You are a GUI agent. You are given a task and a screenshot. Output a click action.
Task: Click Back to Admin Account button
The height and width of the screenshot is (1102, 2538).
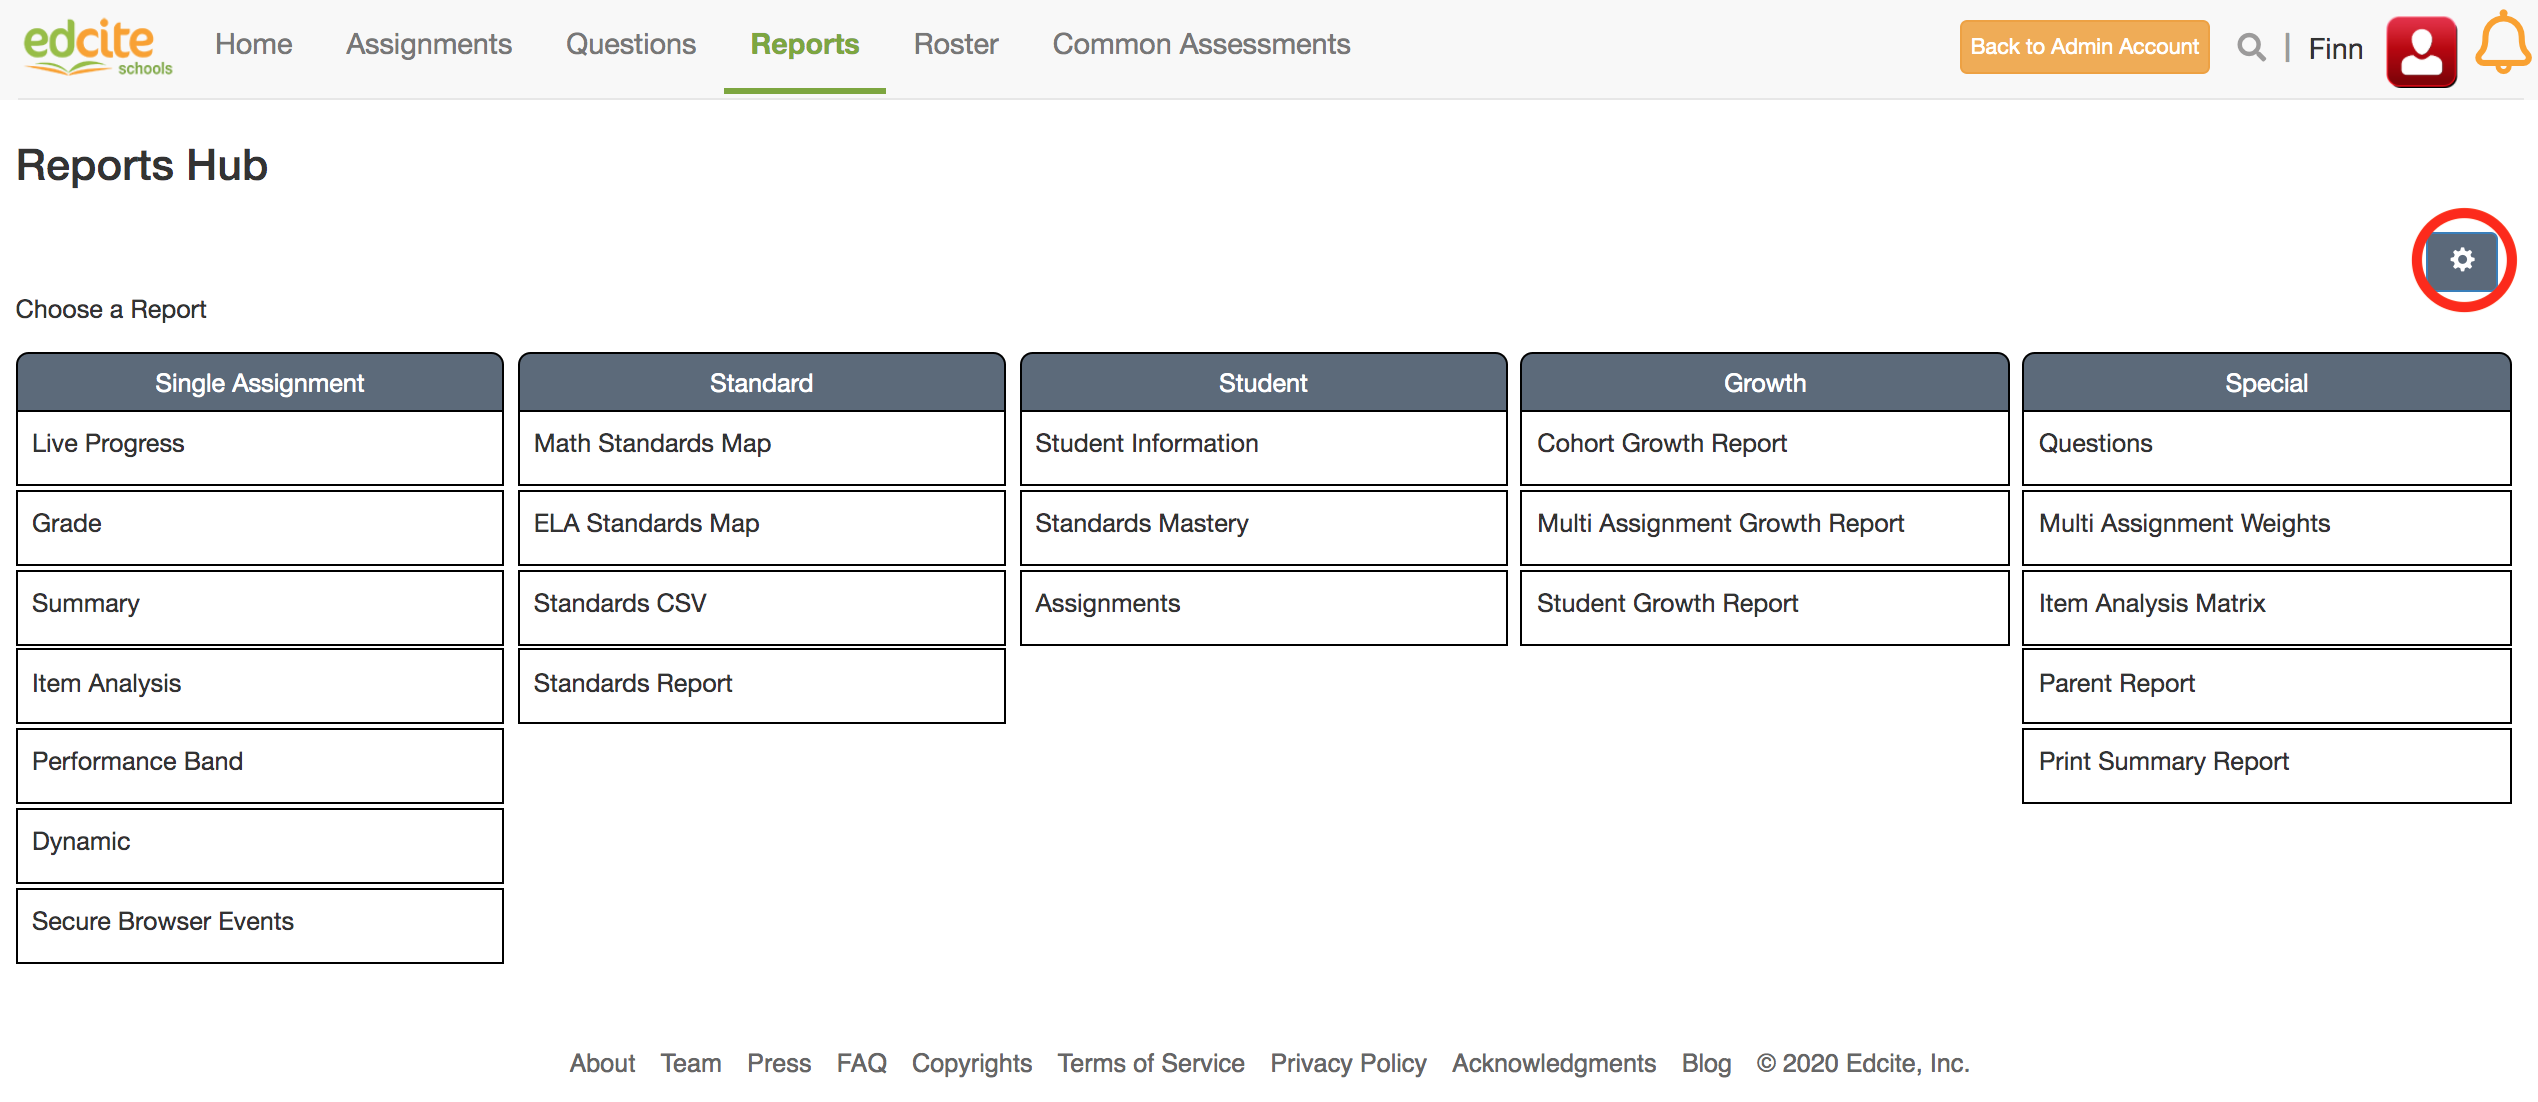tap(2083, 47)
